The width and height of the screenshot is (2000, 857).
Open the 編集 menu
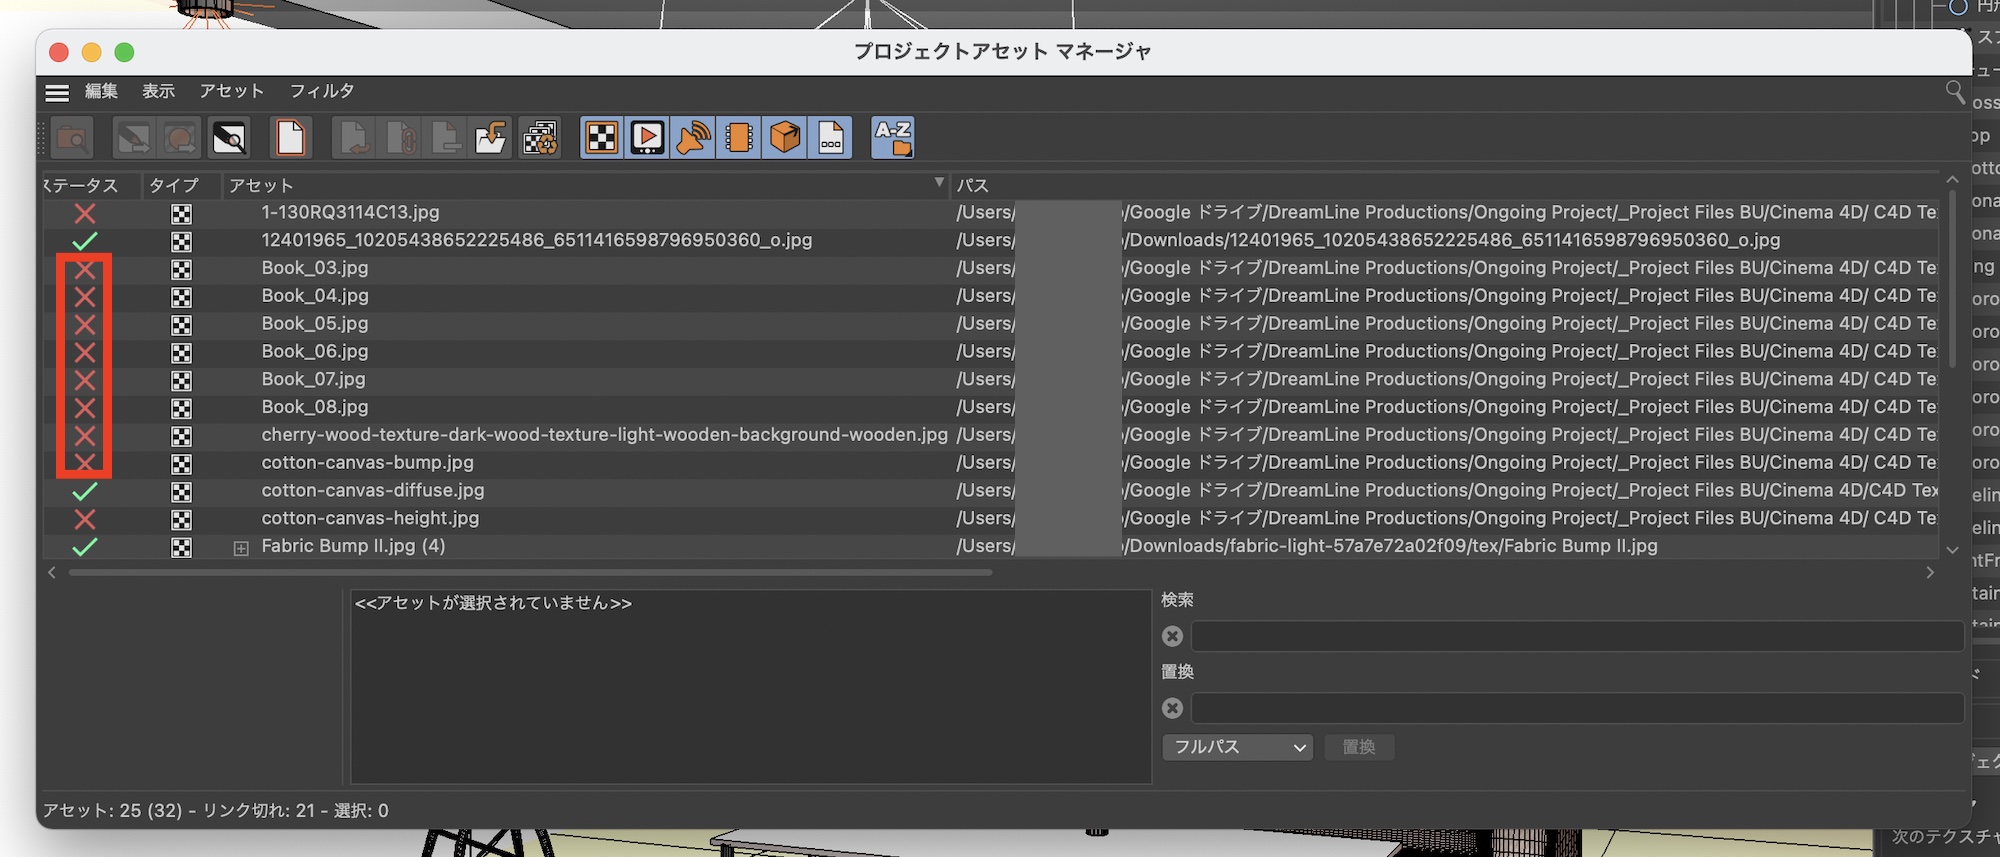pyautogui.click(x=101, y=91)
